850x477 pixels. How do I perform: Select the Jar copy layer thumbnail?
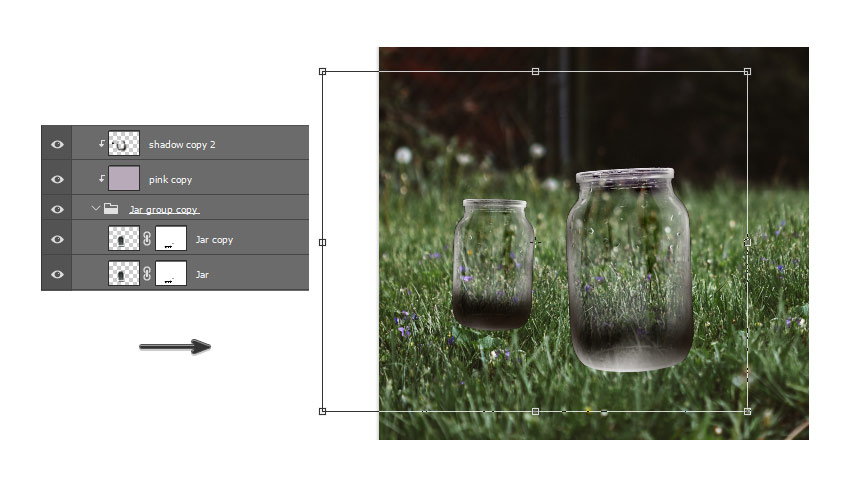point(124,238)
